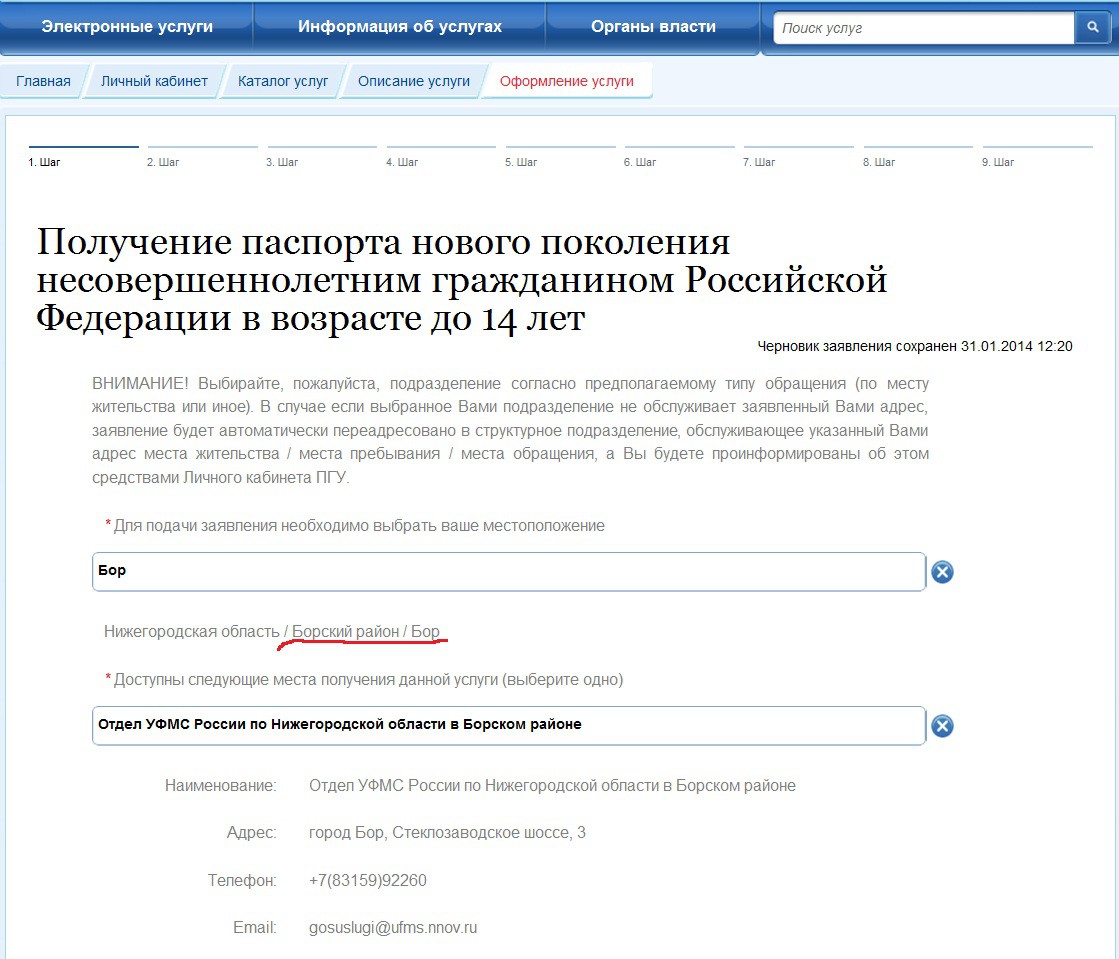Click label Доступны следующие места получения
Image resolution: width=1119 pixels, height=959 pixels.
tap(368, 680)
